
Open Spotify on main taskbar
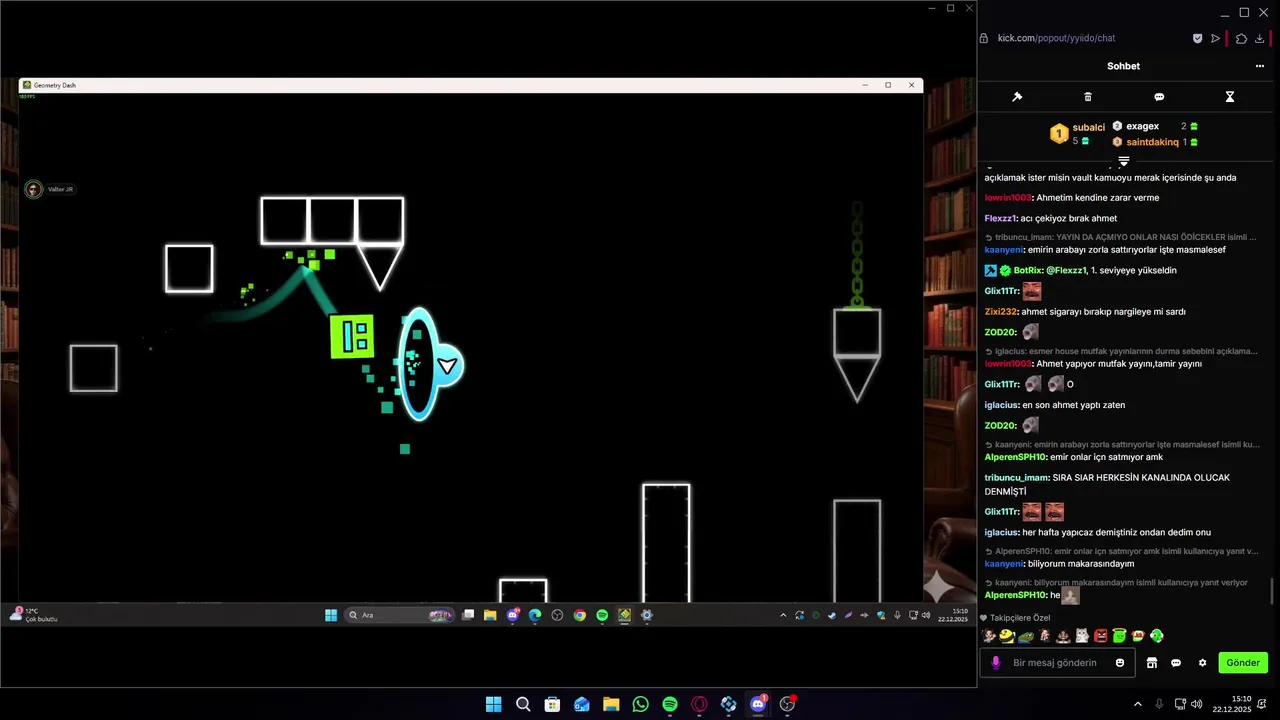click(x=670, y=704)
